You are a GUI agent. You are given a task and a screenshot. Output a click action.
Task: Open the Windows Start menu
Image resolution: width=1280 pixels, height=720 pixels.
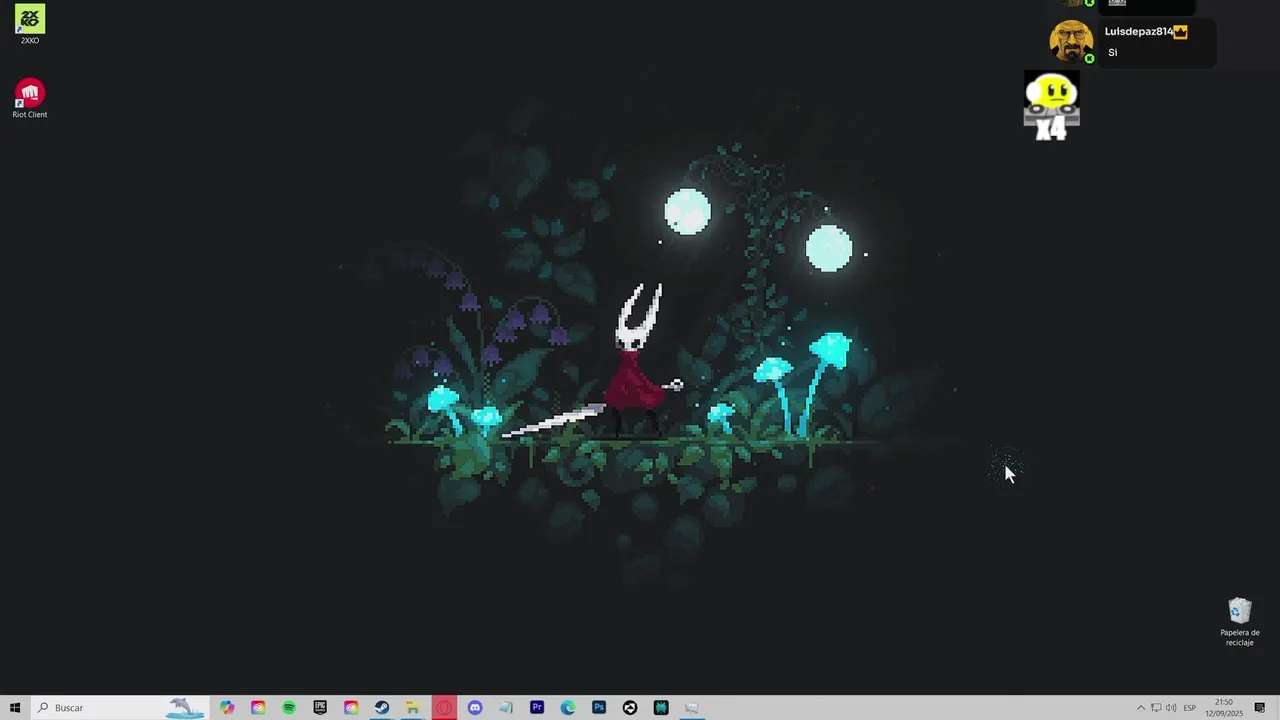pyautogui.click(x=15, y=708)
